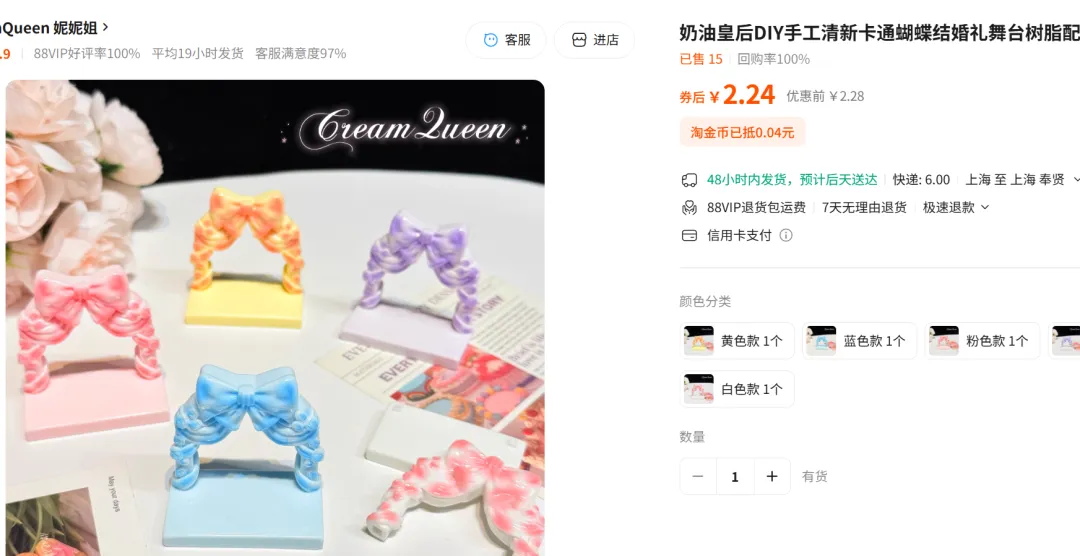The width and height of the screenshot is (1080, 556).
Task: Click the delivery truck icon
Action: [689, 180]
